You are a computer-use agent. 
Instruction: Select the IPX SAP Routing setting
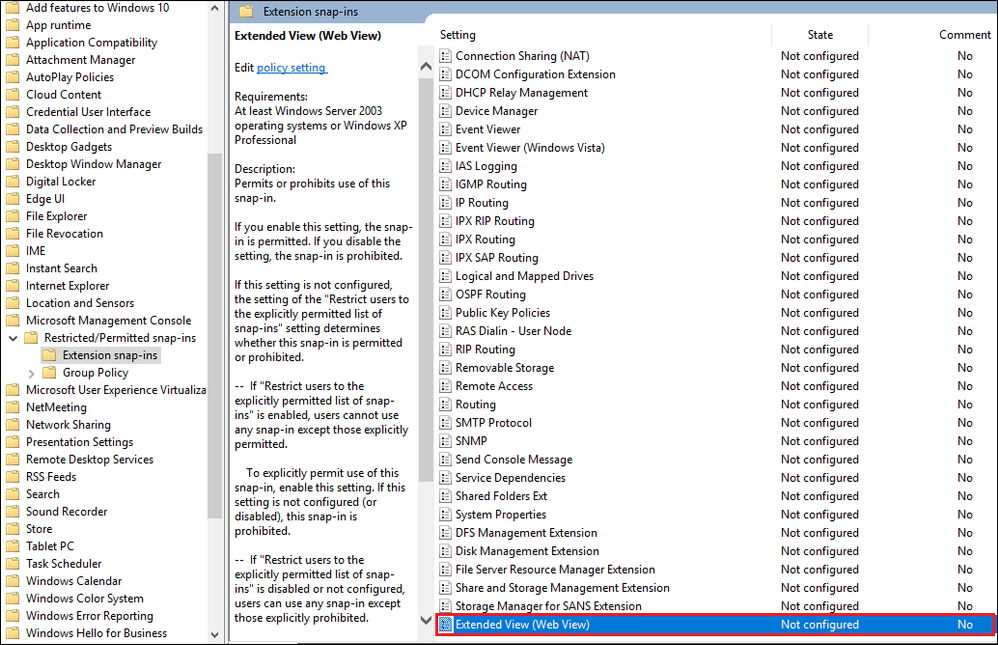496,258
